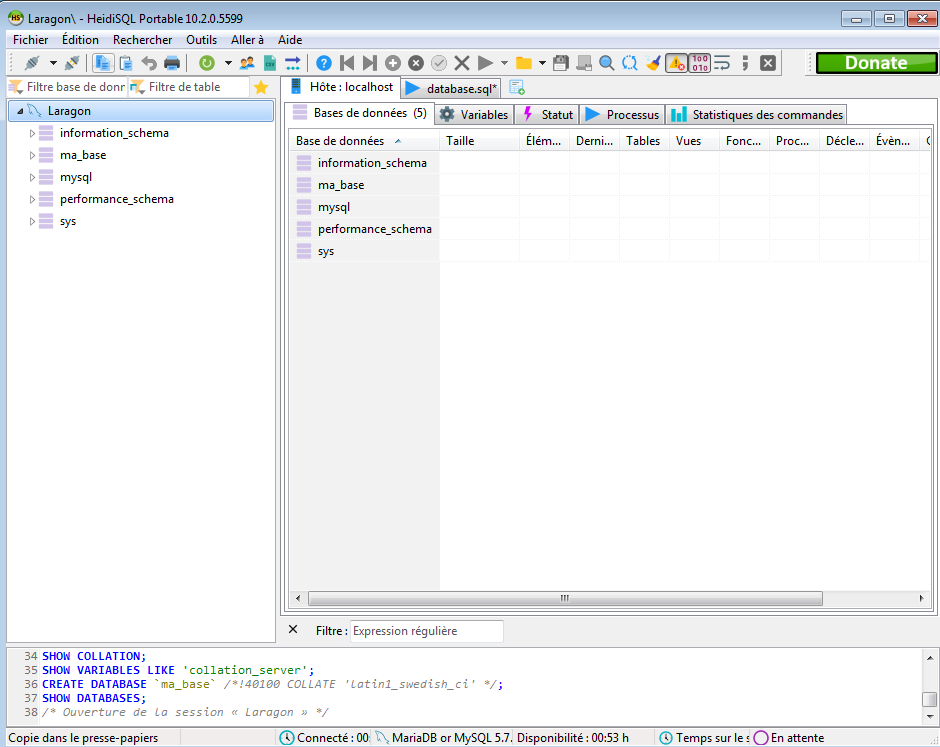Sort by the Base de données column header

pos(364,141)
